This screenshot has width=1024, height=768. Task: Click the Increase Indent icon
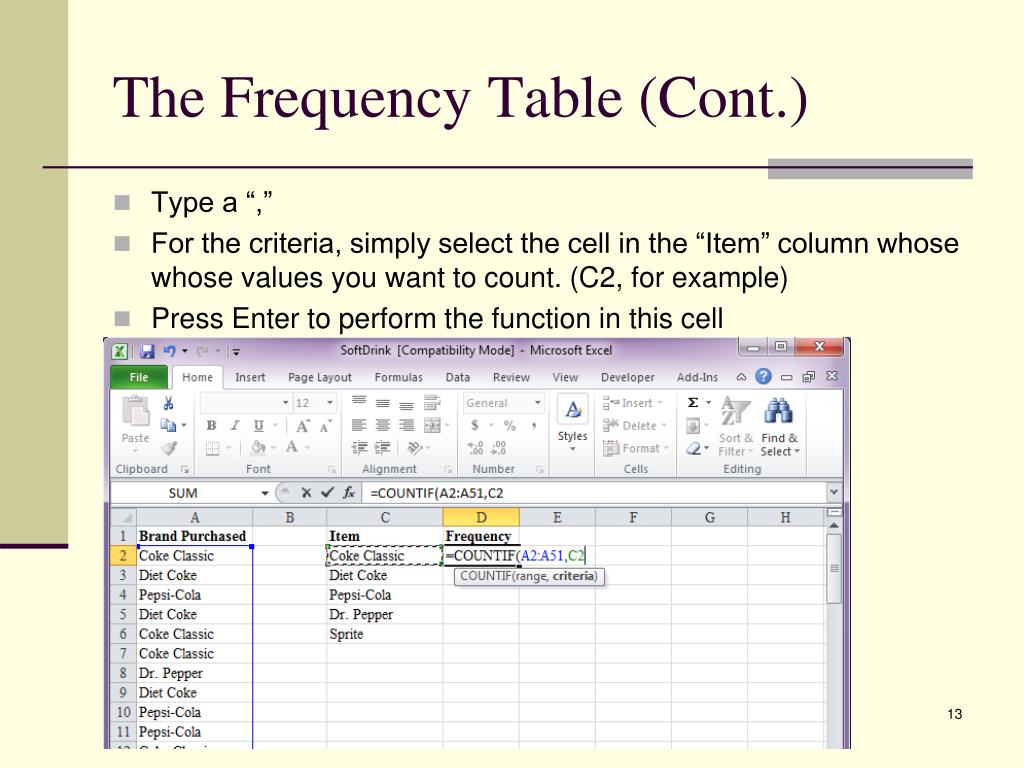[x=382, y=447]
